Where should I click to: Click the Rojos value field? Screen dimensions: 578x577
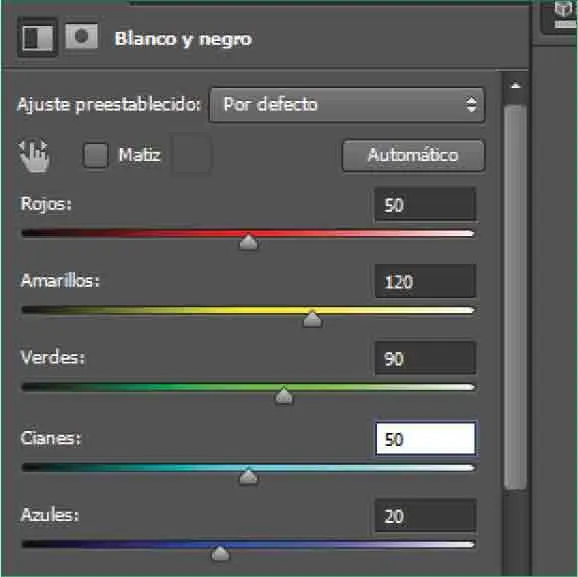click(425, 205)
